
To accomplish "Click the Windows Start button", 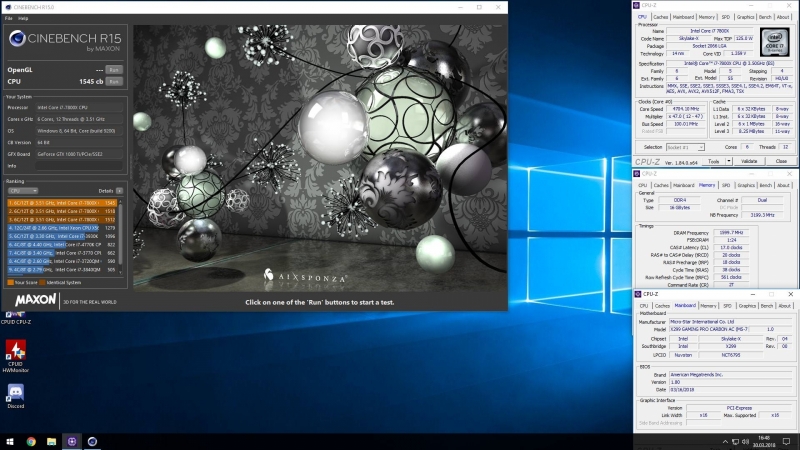I will (x=10, y=441).
